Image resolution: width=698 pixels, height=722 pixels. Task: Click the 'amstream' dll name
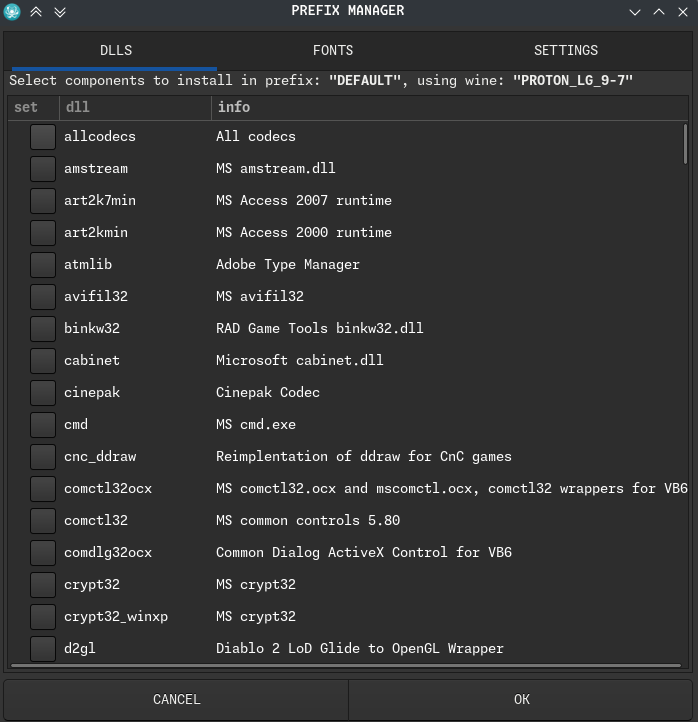click(x=96, y=169)
